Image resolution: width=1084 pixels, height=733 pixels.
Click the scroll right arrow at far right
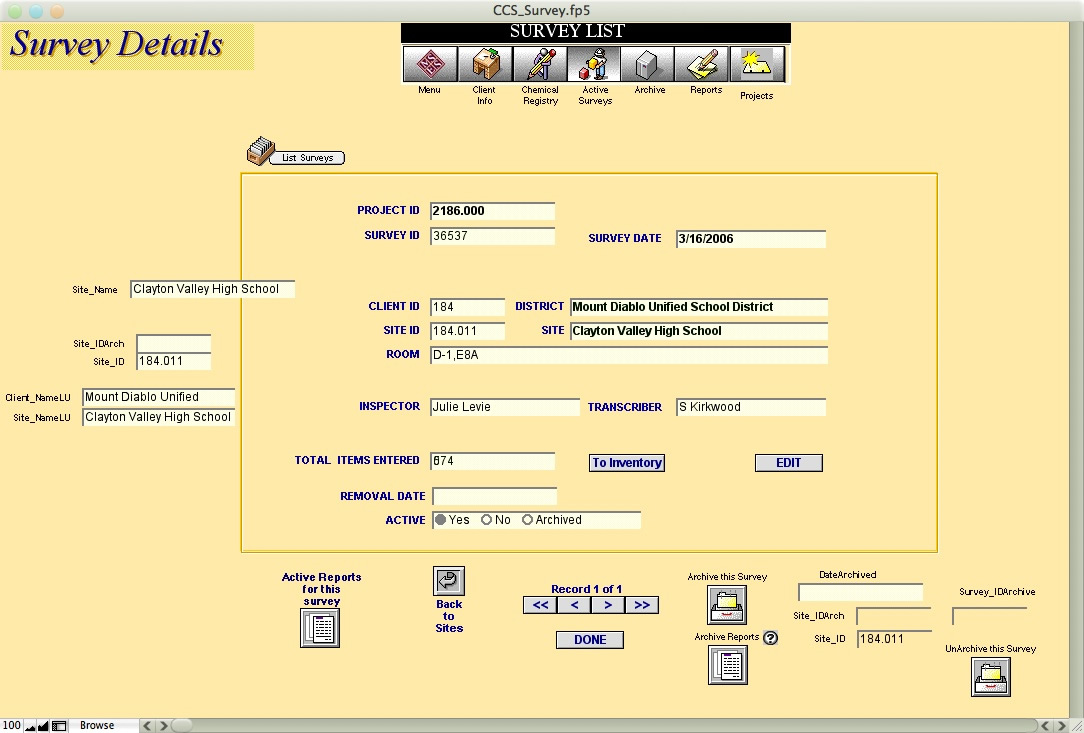[1062, 725]
